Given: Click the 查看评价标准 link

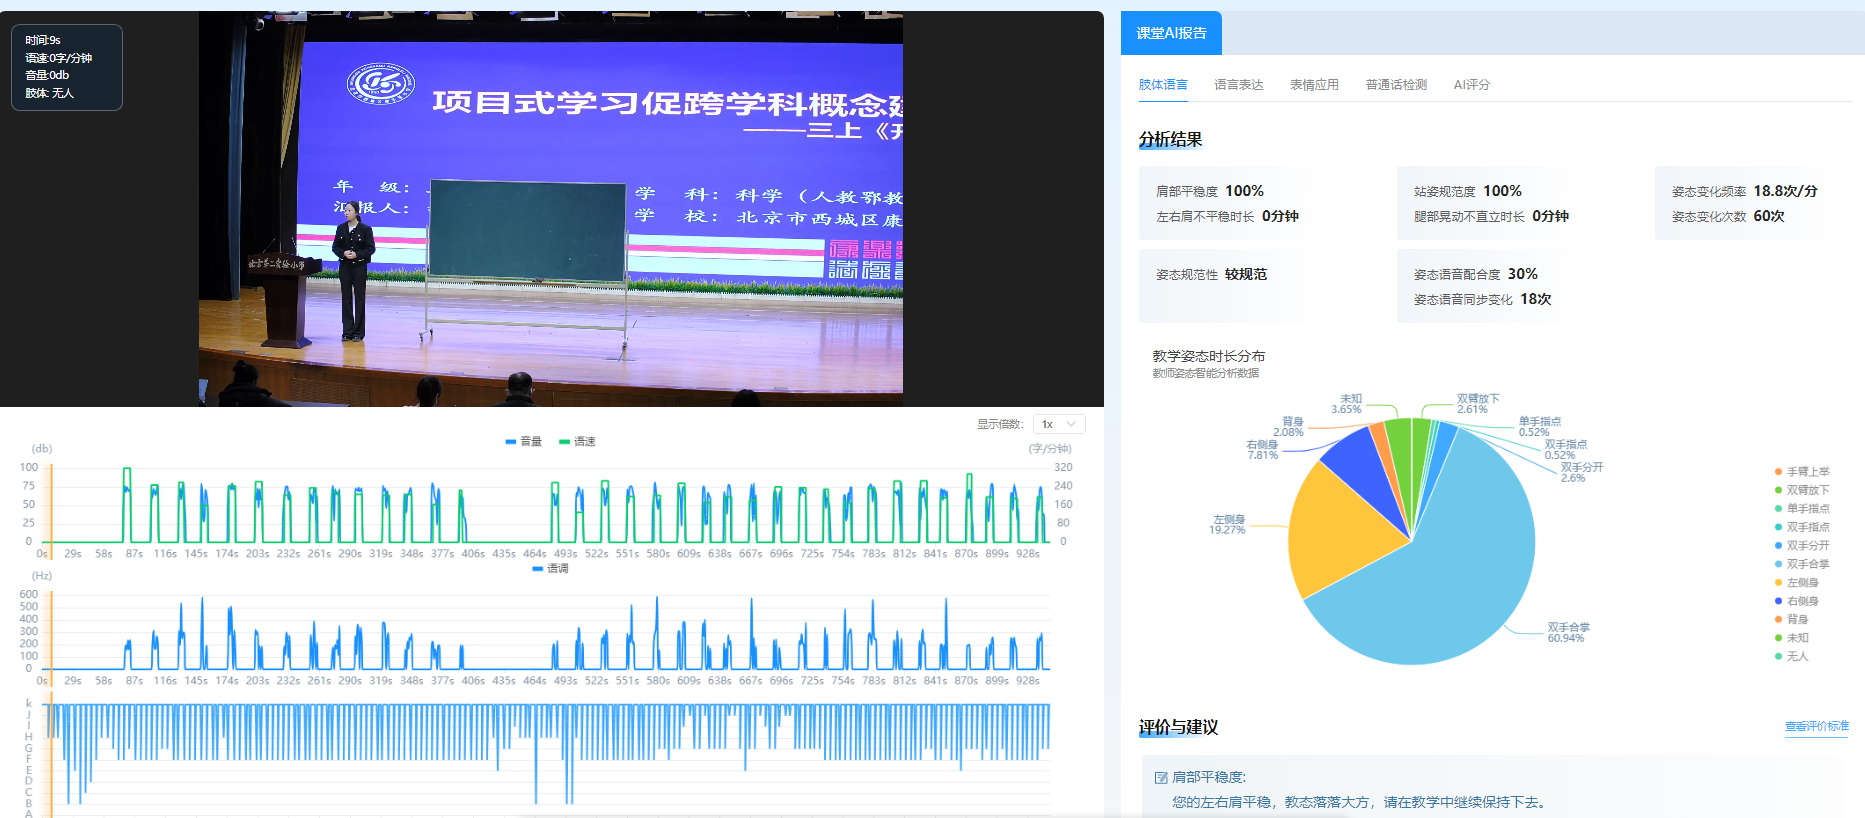Looking at the screenshot, I should click(1816, 726).
